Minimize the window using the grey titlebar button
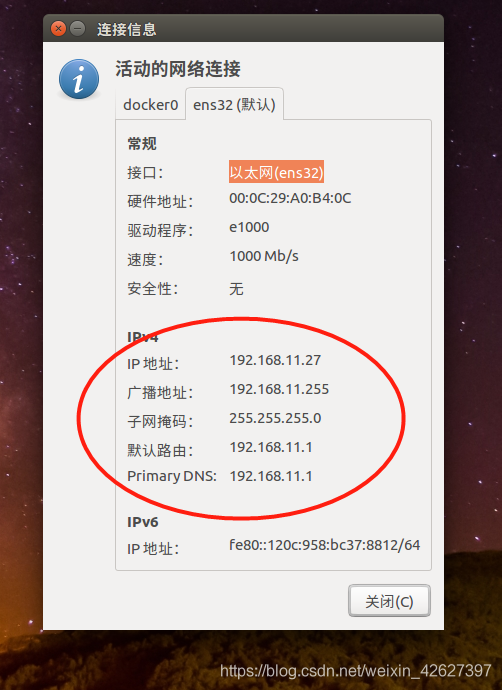502x690 pixels. pos(78,29)
